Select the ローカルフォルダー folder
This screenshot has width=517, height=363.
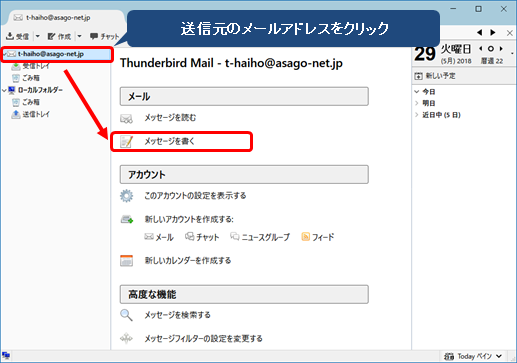[x=40, y=90]
